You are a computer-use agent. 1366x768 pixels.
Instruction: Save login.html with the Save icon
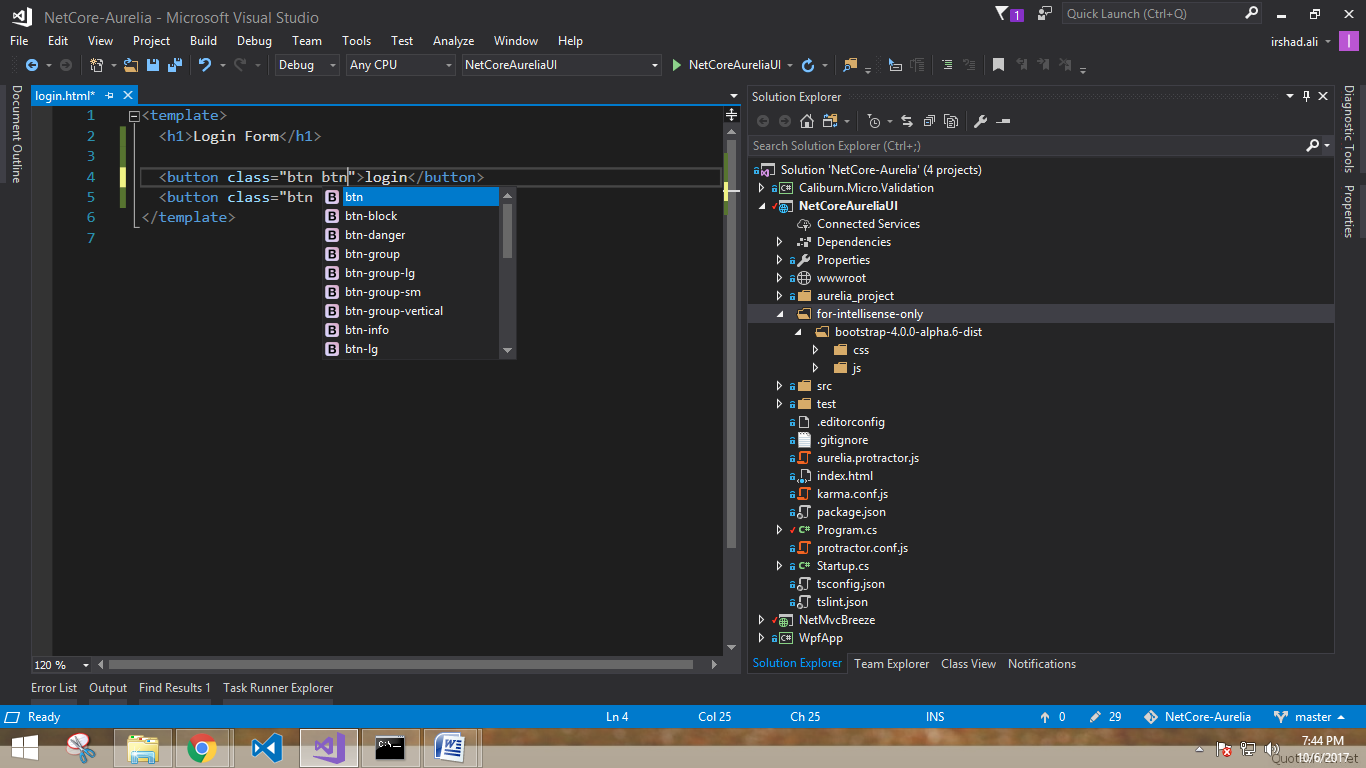pyautogui.click(x=153, y=65)
